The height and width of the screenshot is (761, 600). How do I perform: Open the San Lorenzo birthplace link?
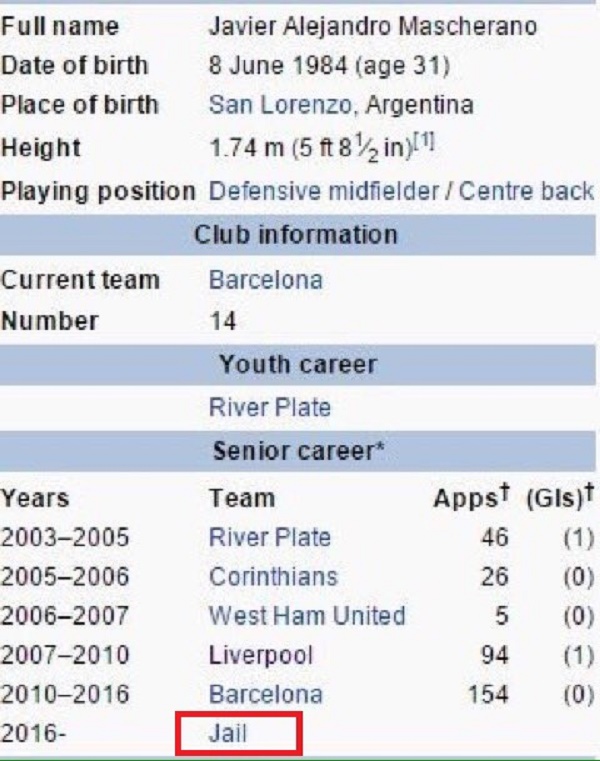pos(280,105)
